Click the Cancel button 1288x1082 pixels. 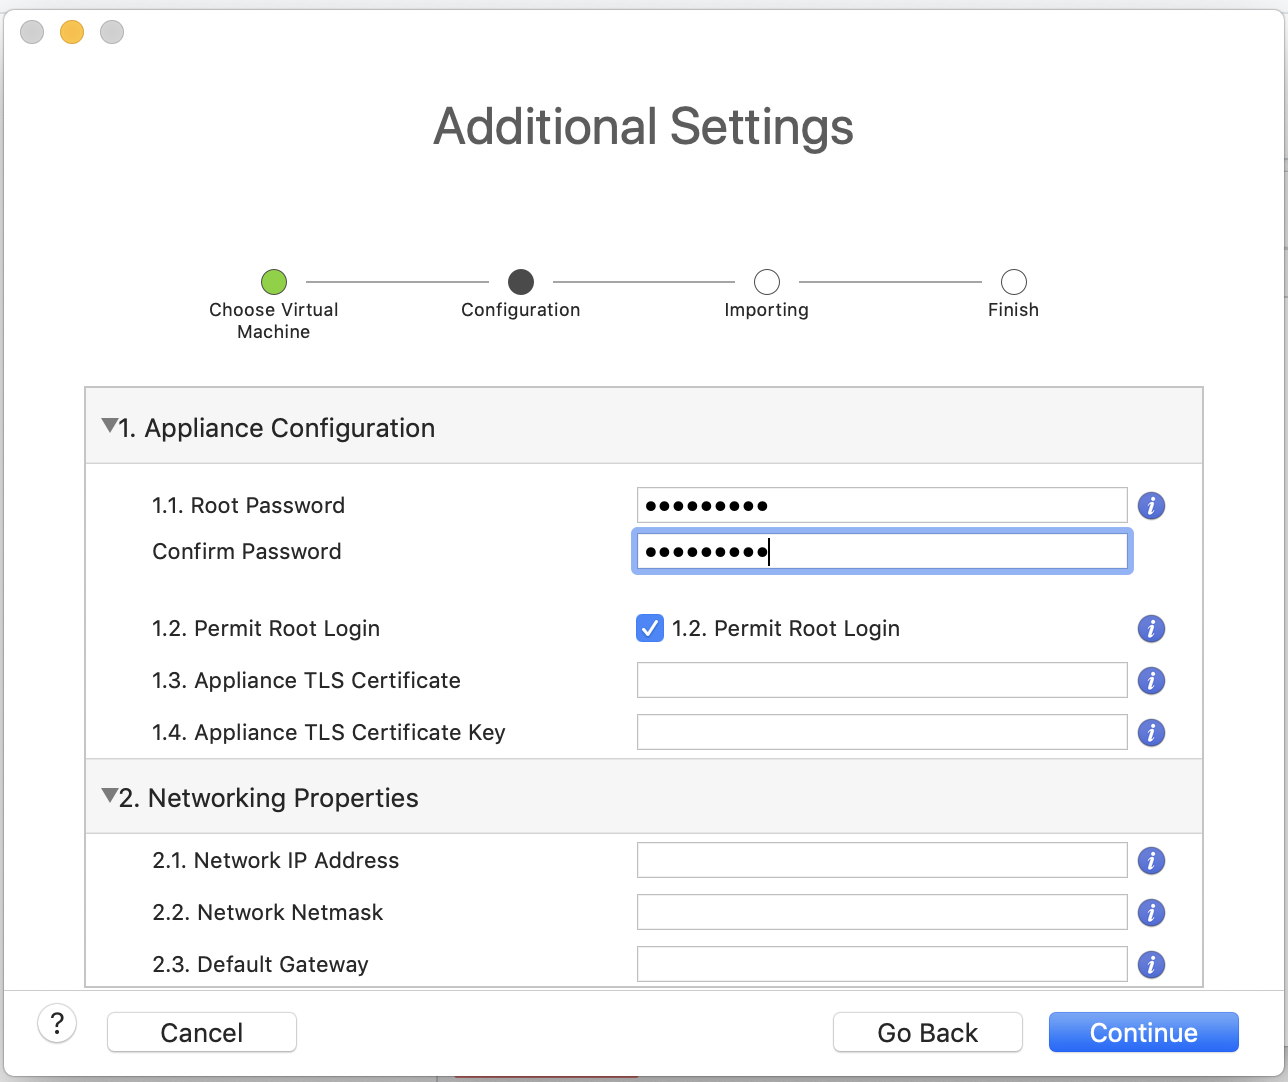(202, 1032)
